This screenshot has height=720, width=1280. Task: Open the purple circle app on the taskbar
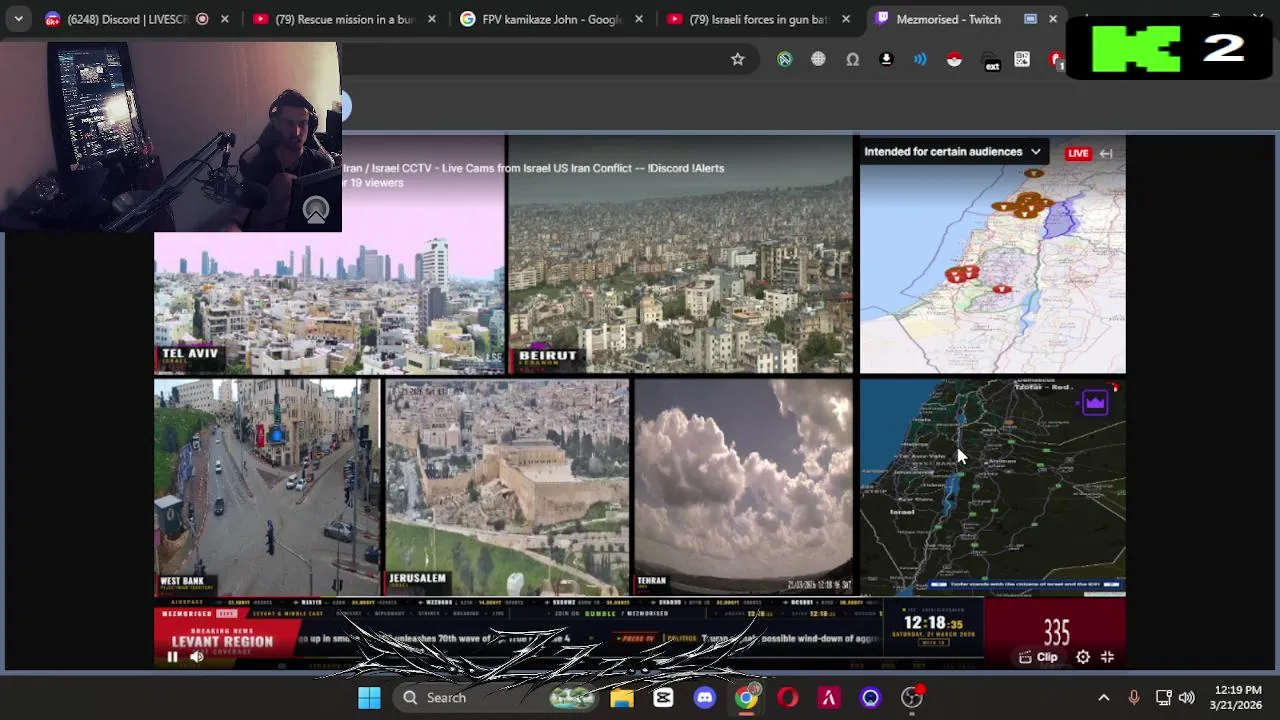click(x=870, y=697)
